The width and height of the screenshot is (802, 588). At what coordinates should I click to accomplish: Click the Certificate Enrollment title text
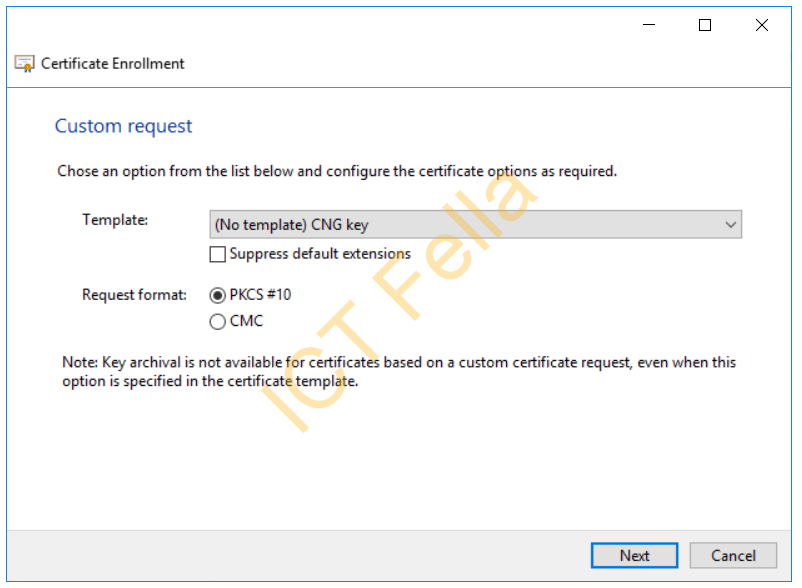(x=113, y=63)
